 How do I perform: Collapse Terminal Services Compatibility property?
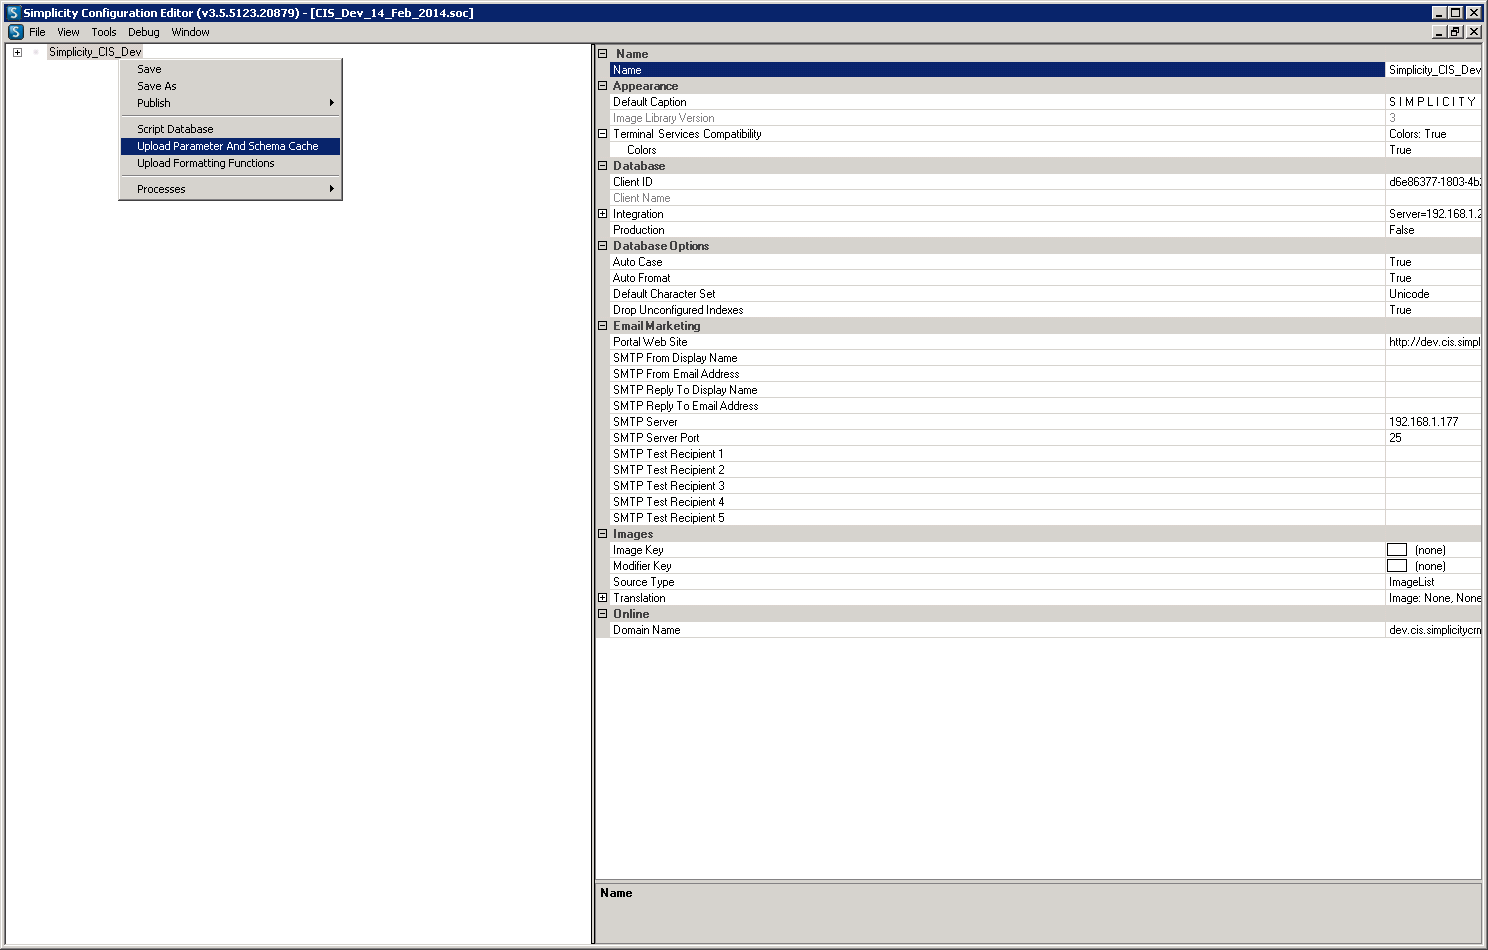pyautogui.click(x=603, y=134)
